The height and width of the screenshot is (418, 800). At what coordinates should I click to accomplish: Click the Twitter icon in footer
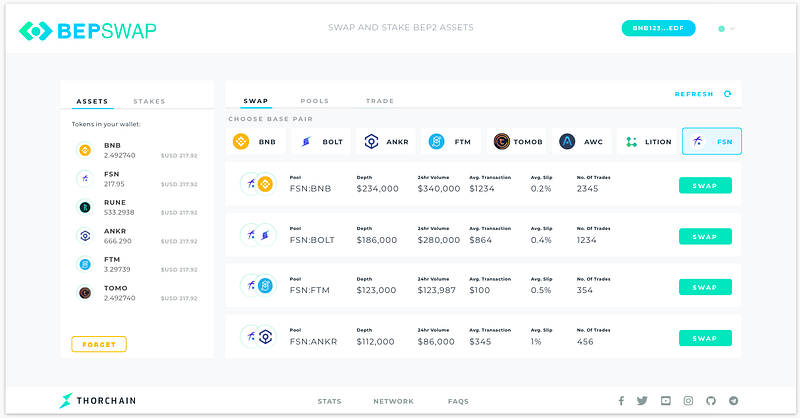tap(642, 401)
